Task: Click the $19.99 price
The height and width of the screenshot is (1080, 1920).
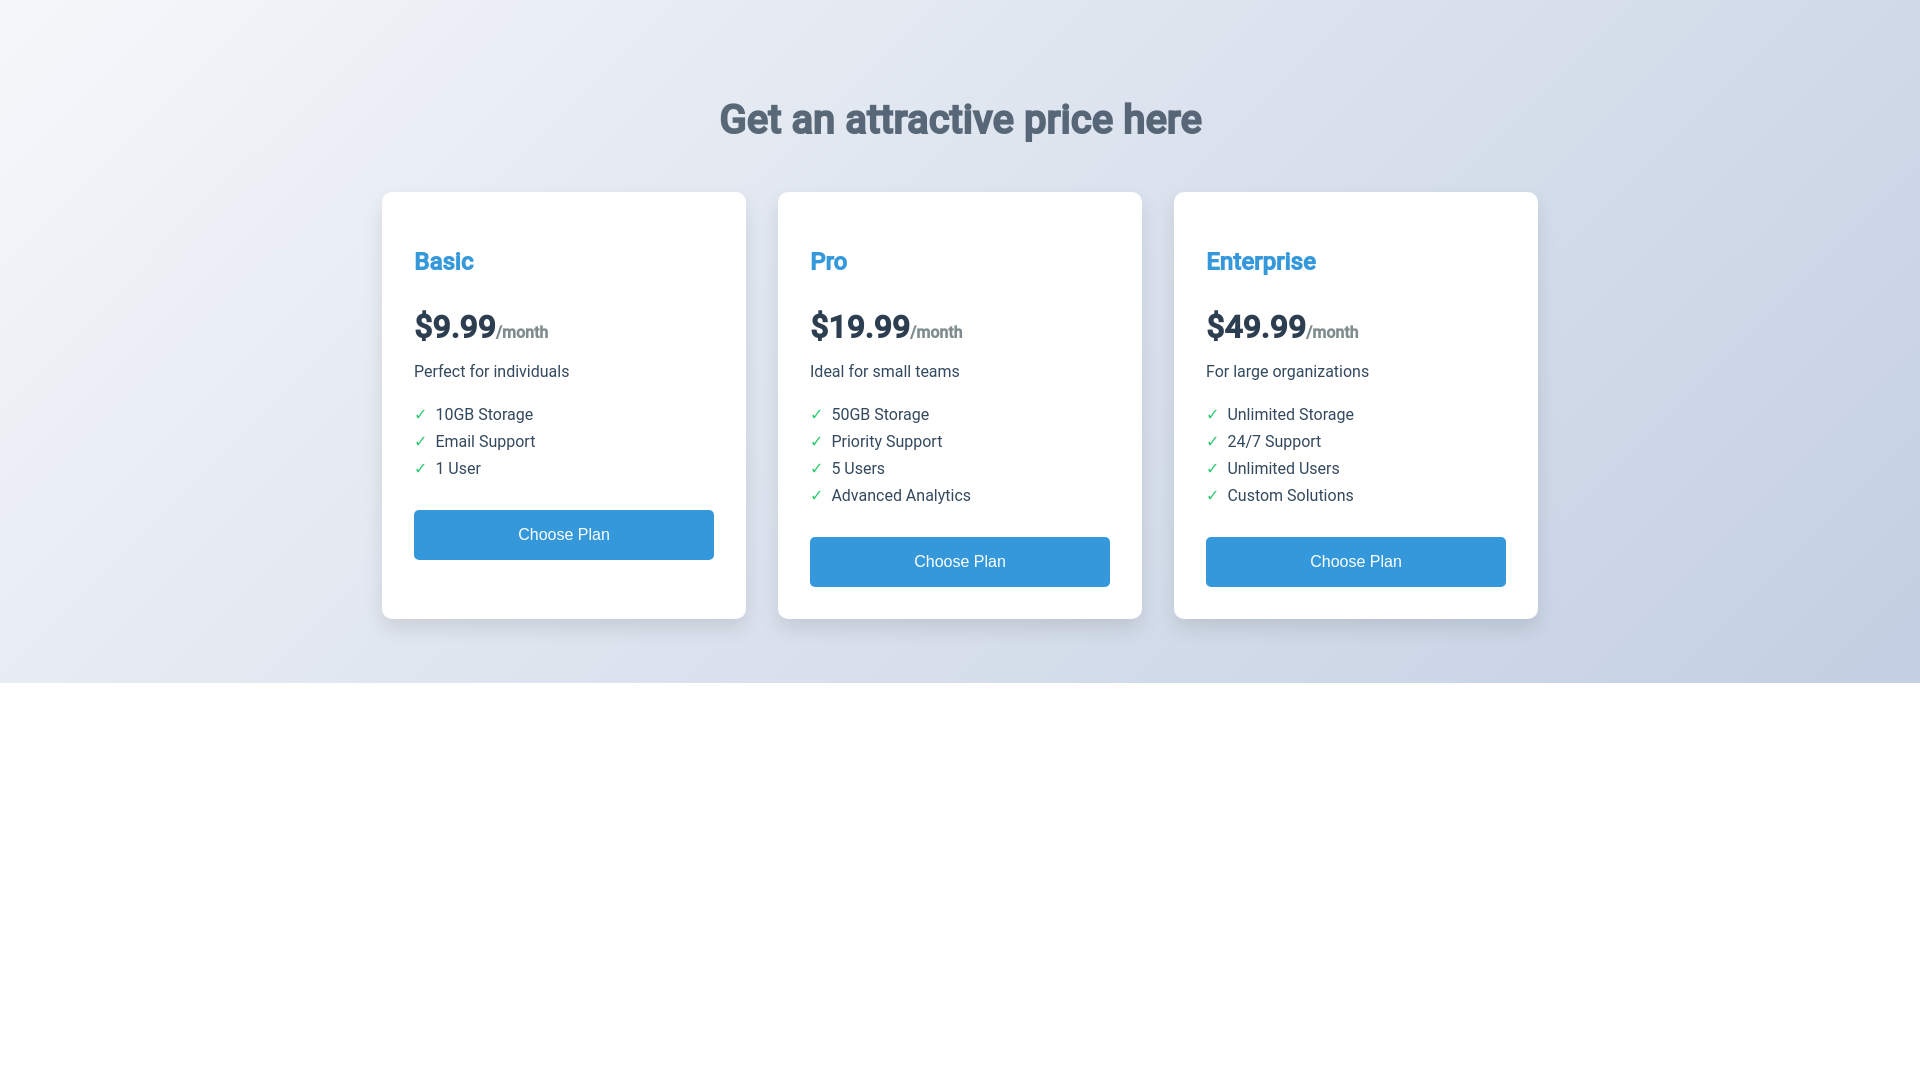Action: (860, 327)
